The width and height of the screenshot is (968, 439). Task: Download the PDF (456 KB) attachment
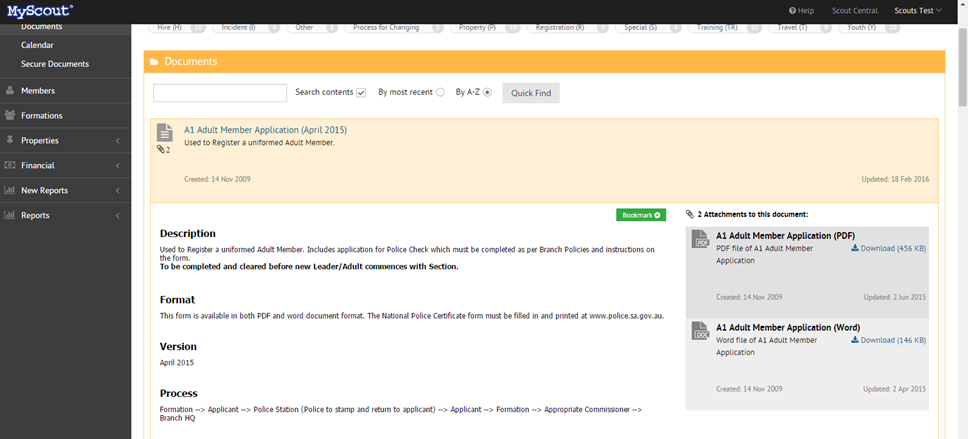(x=888, y=248)
